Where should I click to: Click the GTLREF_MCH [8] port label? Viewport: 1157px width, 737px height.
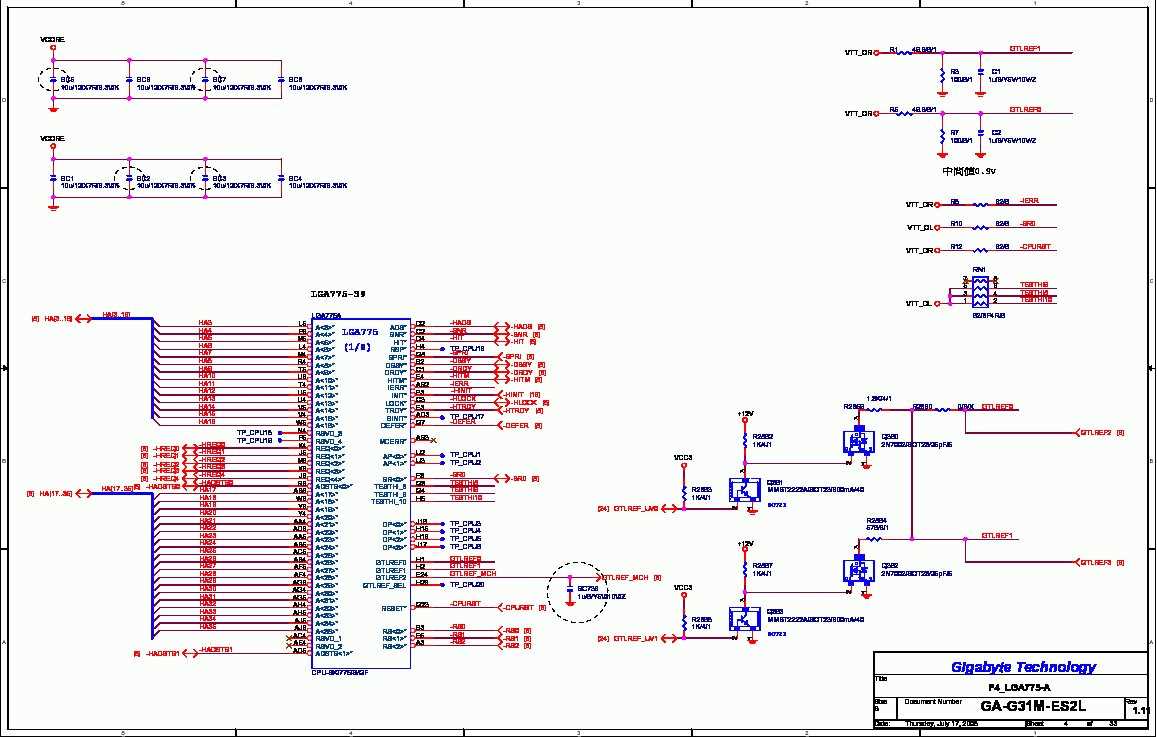click(x=631, y=578)
